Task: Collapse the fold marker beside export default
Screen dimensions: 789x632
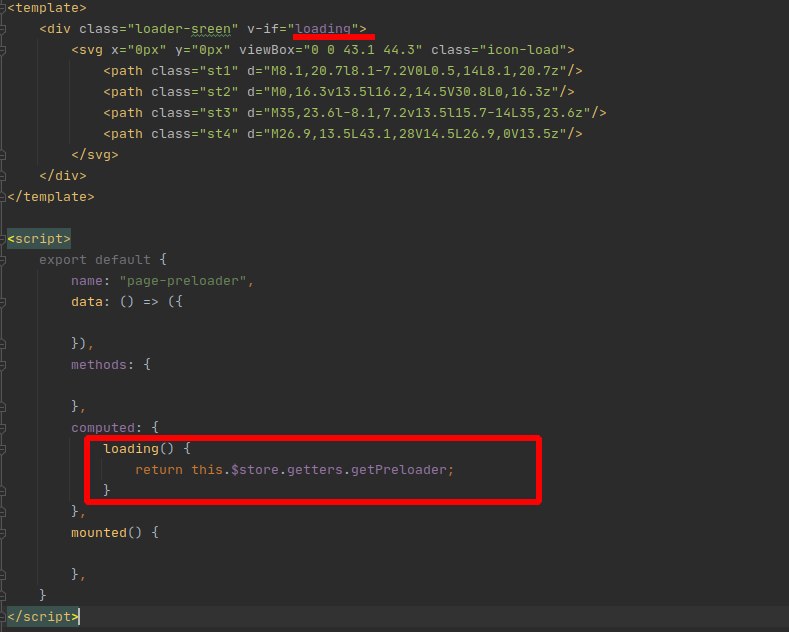Action: point(3,260)
